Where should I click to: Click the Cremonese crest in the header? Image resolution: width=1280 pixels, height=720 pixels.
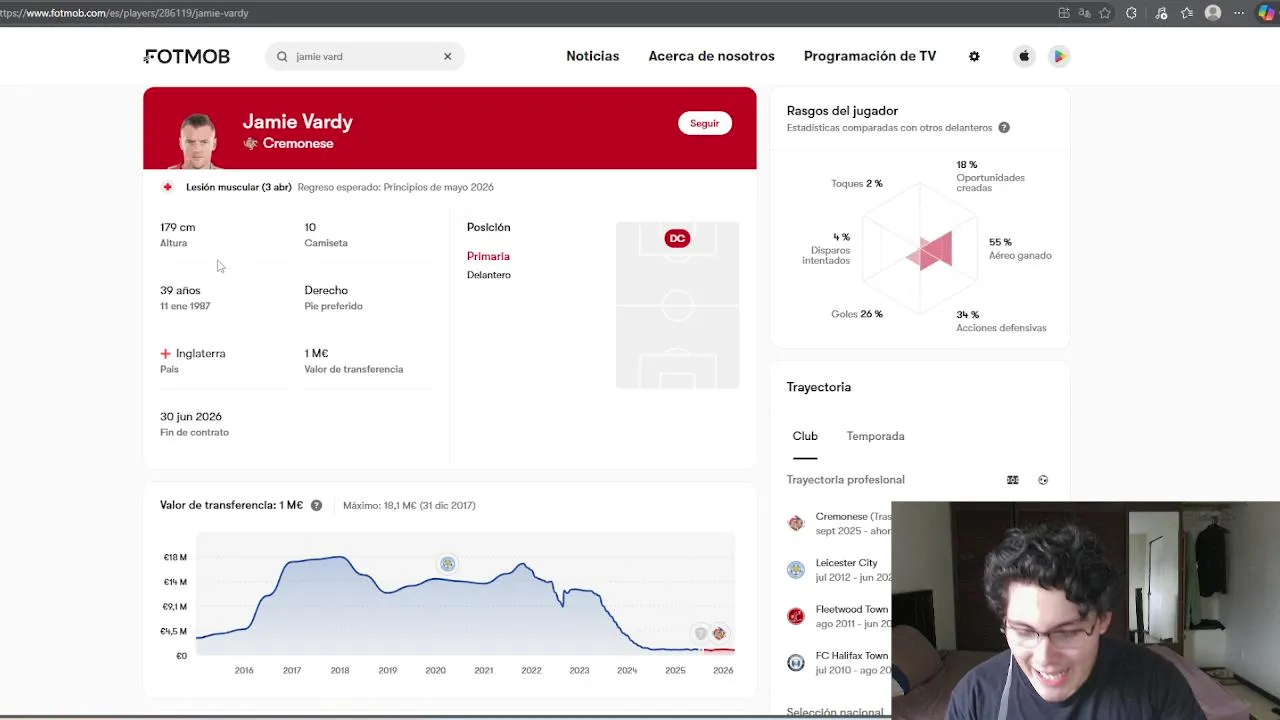click(250, 144)
